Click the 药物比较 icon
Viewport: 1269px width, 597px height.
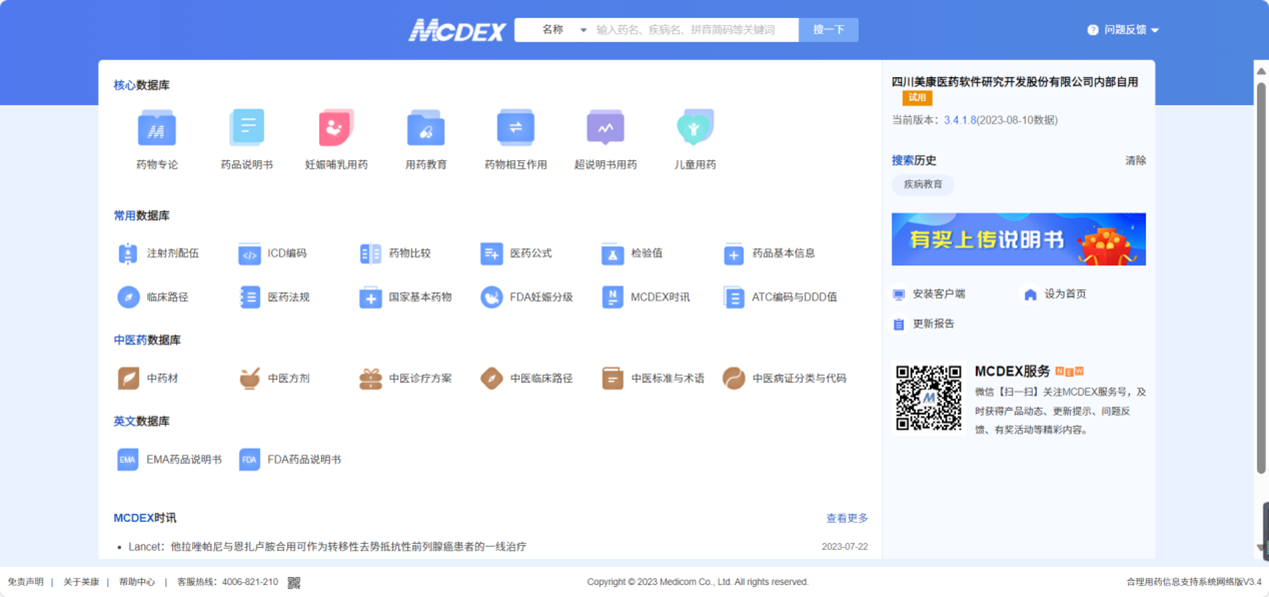370,254
